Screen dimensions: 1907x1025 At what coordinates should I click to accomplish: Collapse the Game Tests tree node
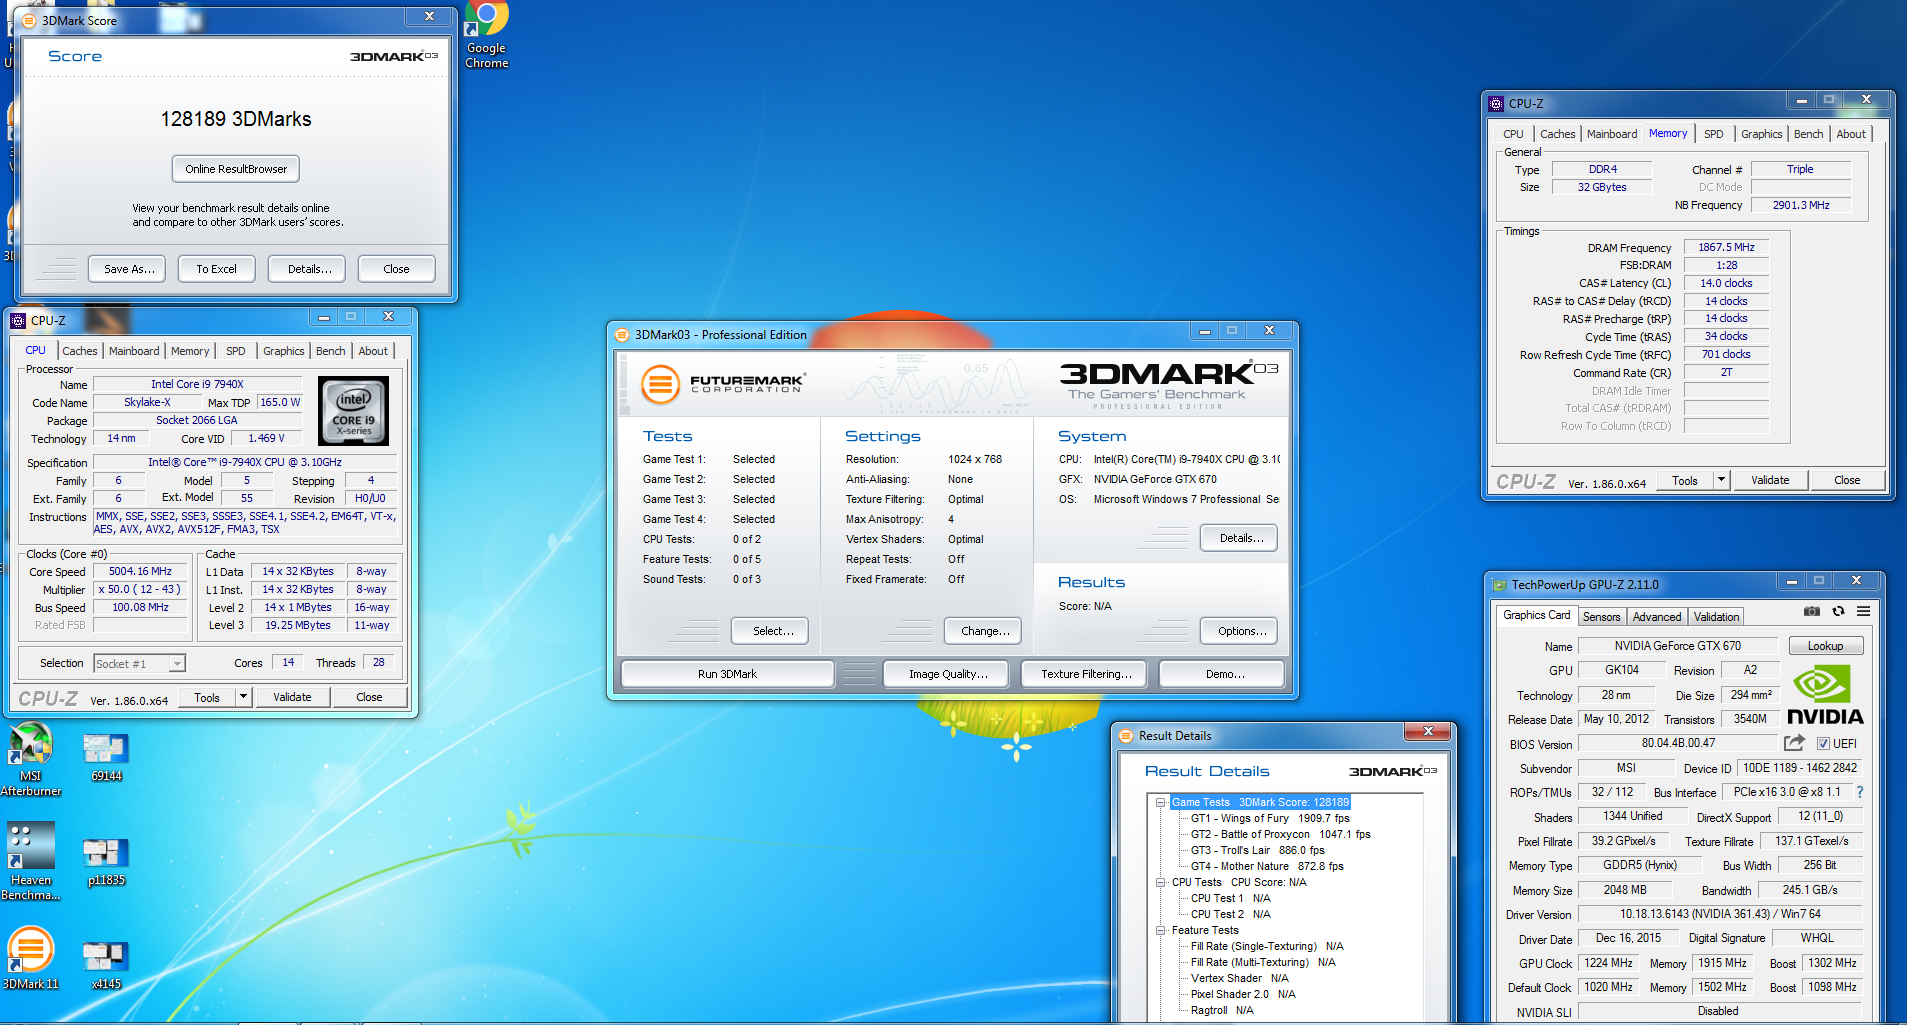click(1161, 802)
